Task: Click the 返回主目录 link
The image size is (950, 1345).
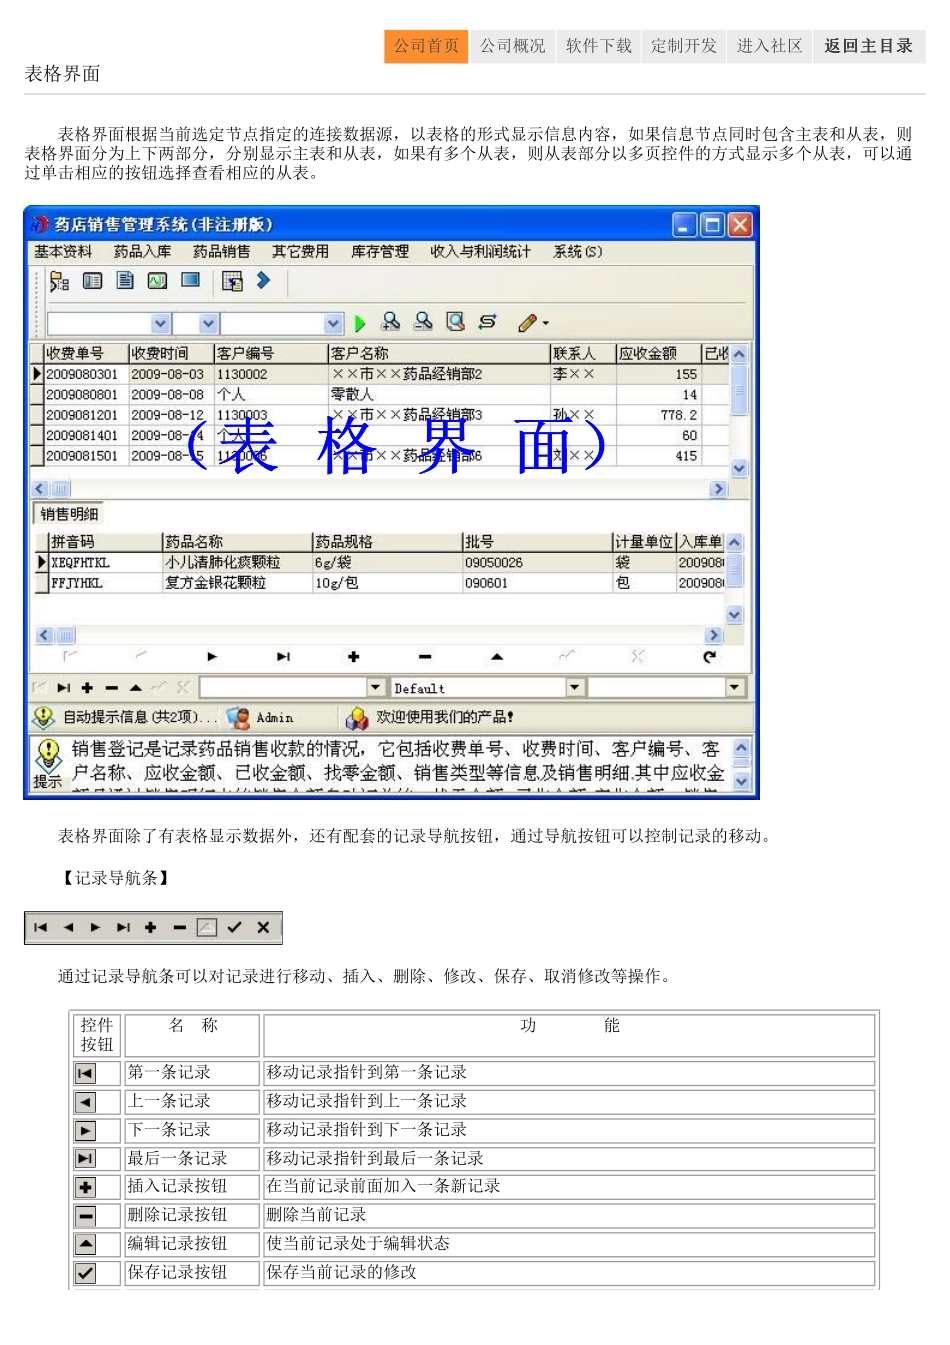Action: [868, 46]
